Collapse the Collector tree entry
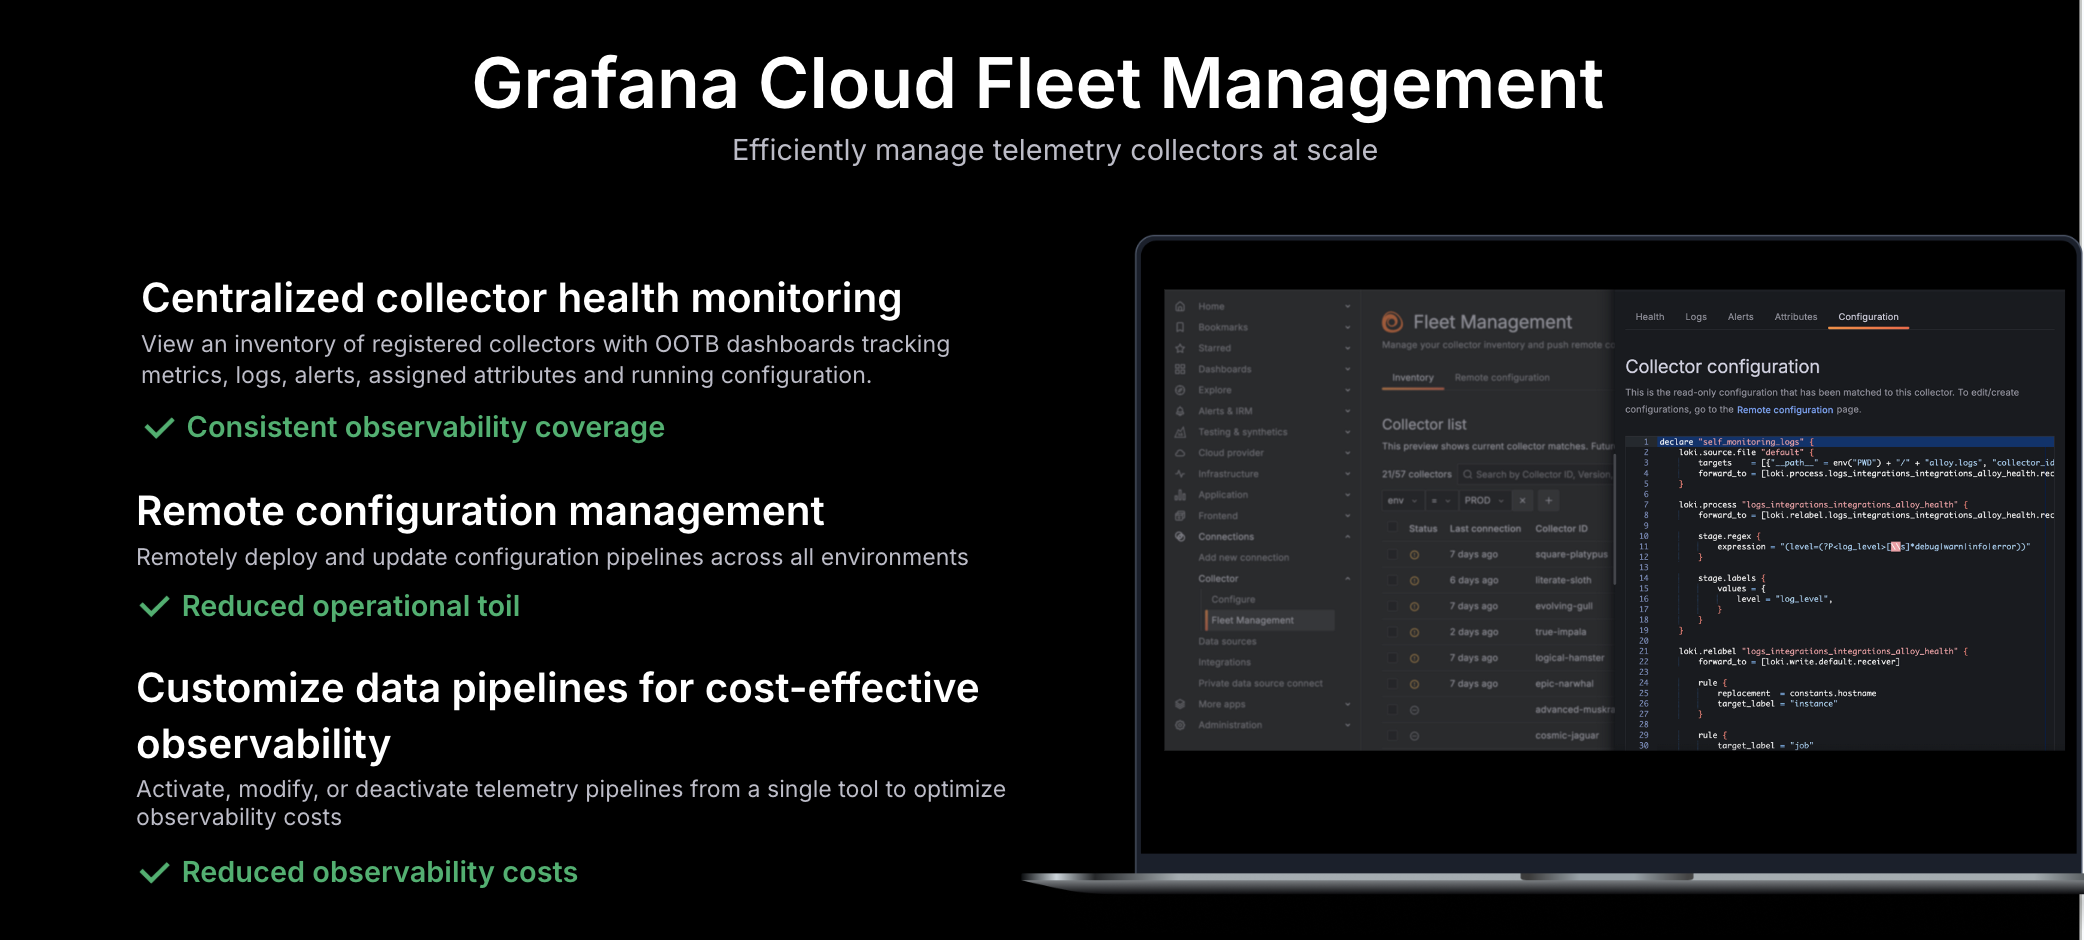The height and width of the screenshot is (940, 2084). point(1346,578)
